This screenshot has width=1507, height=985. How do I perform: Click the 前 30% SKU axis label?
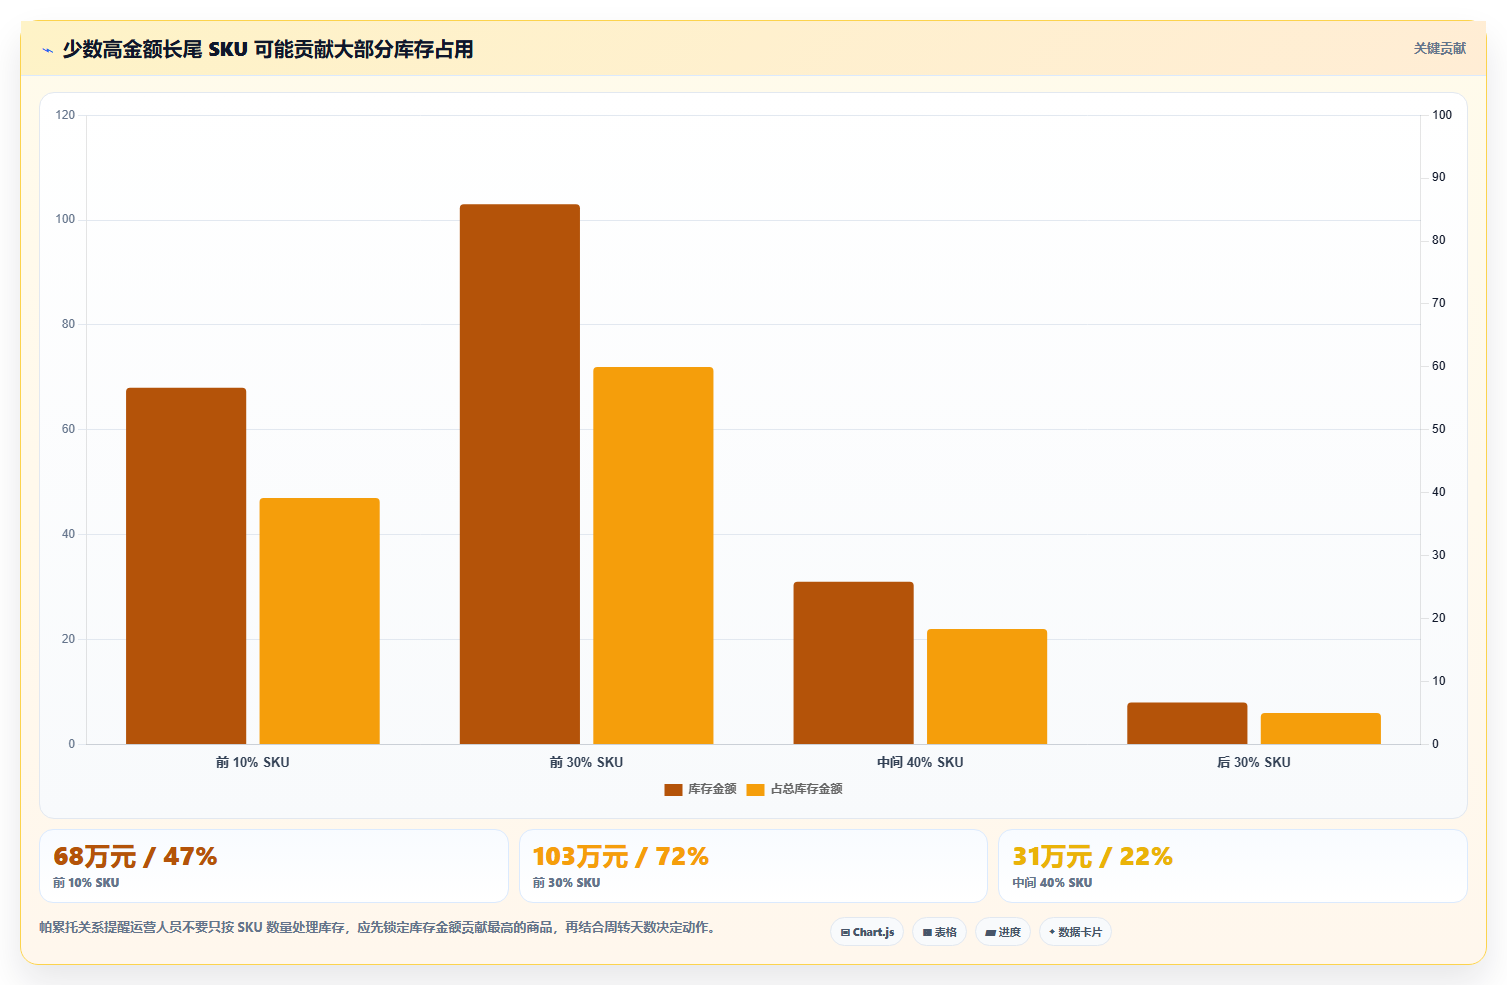point(586,762)
